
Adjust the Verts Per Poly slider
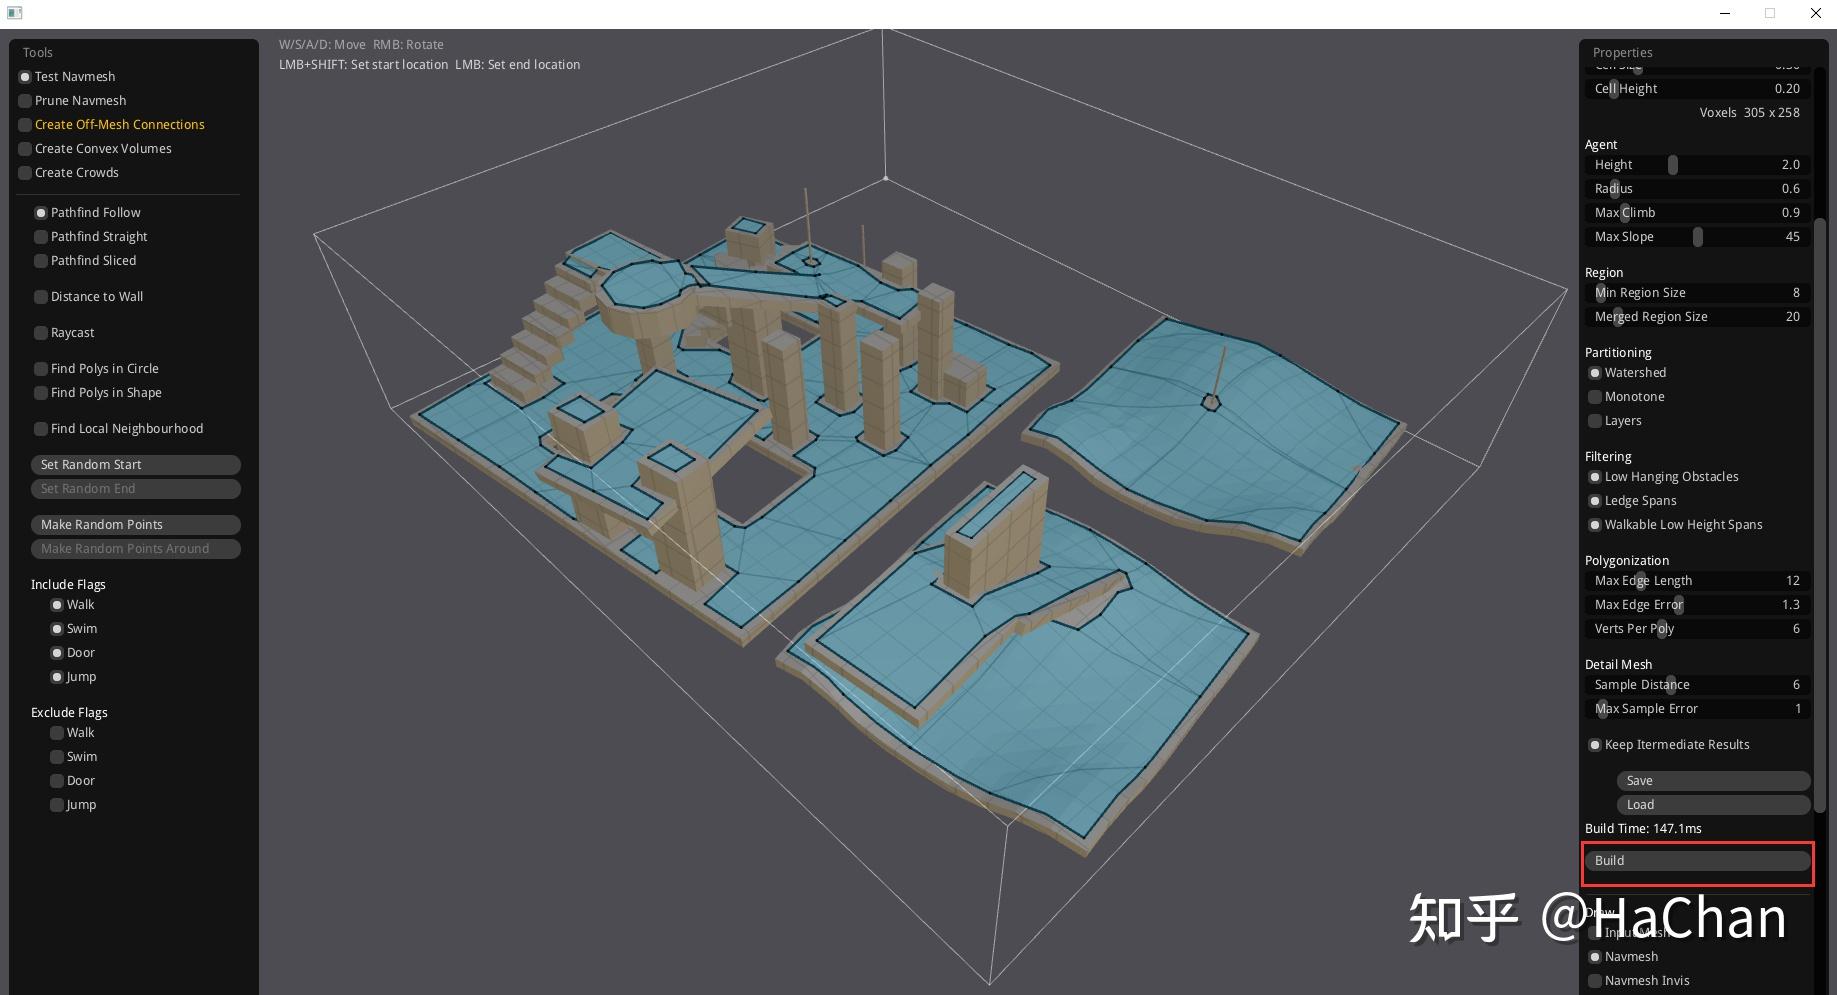[x=1697, y=629]
